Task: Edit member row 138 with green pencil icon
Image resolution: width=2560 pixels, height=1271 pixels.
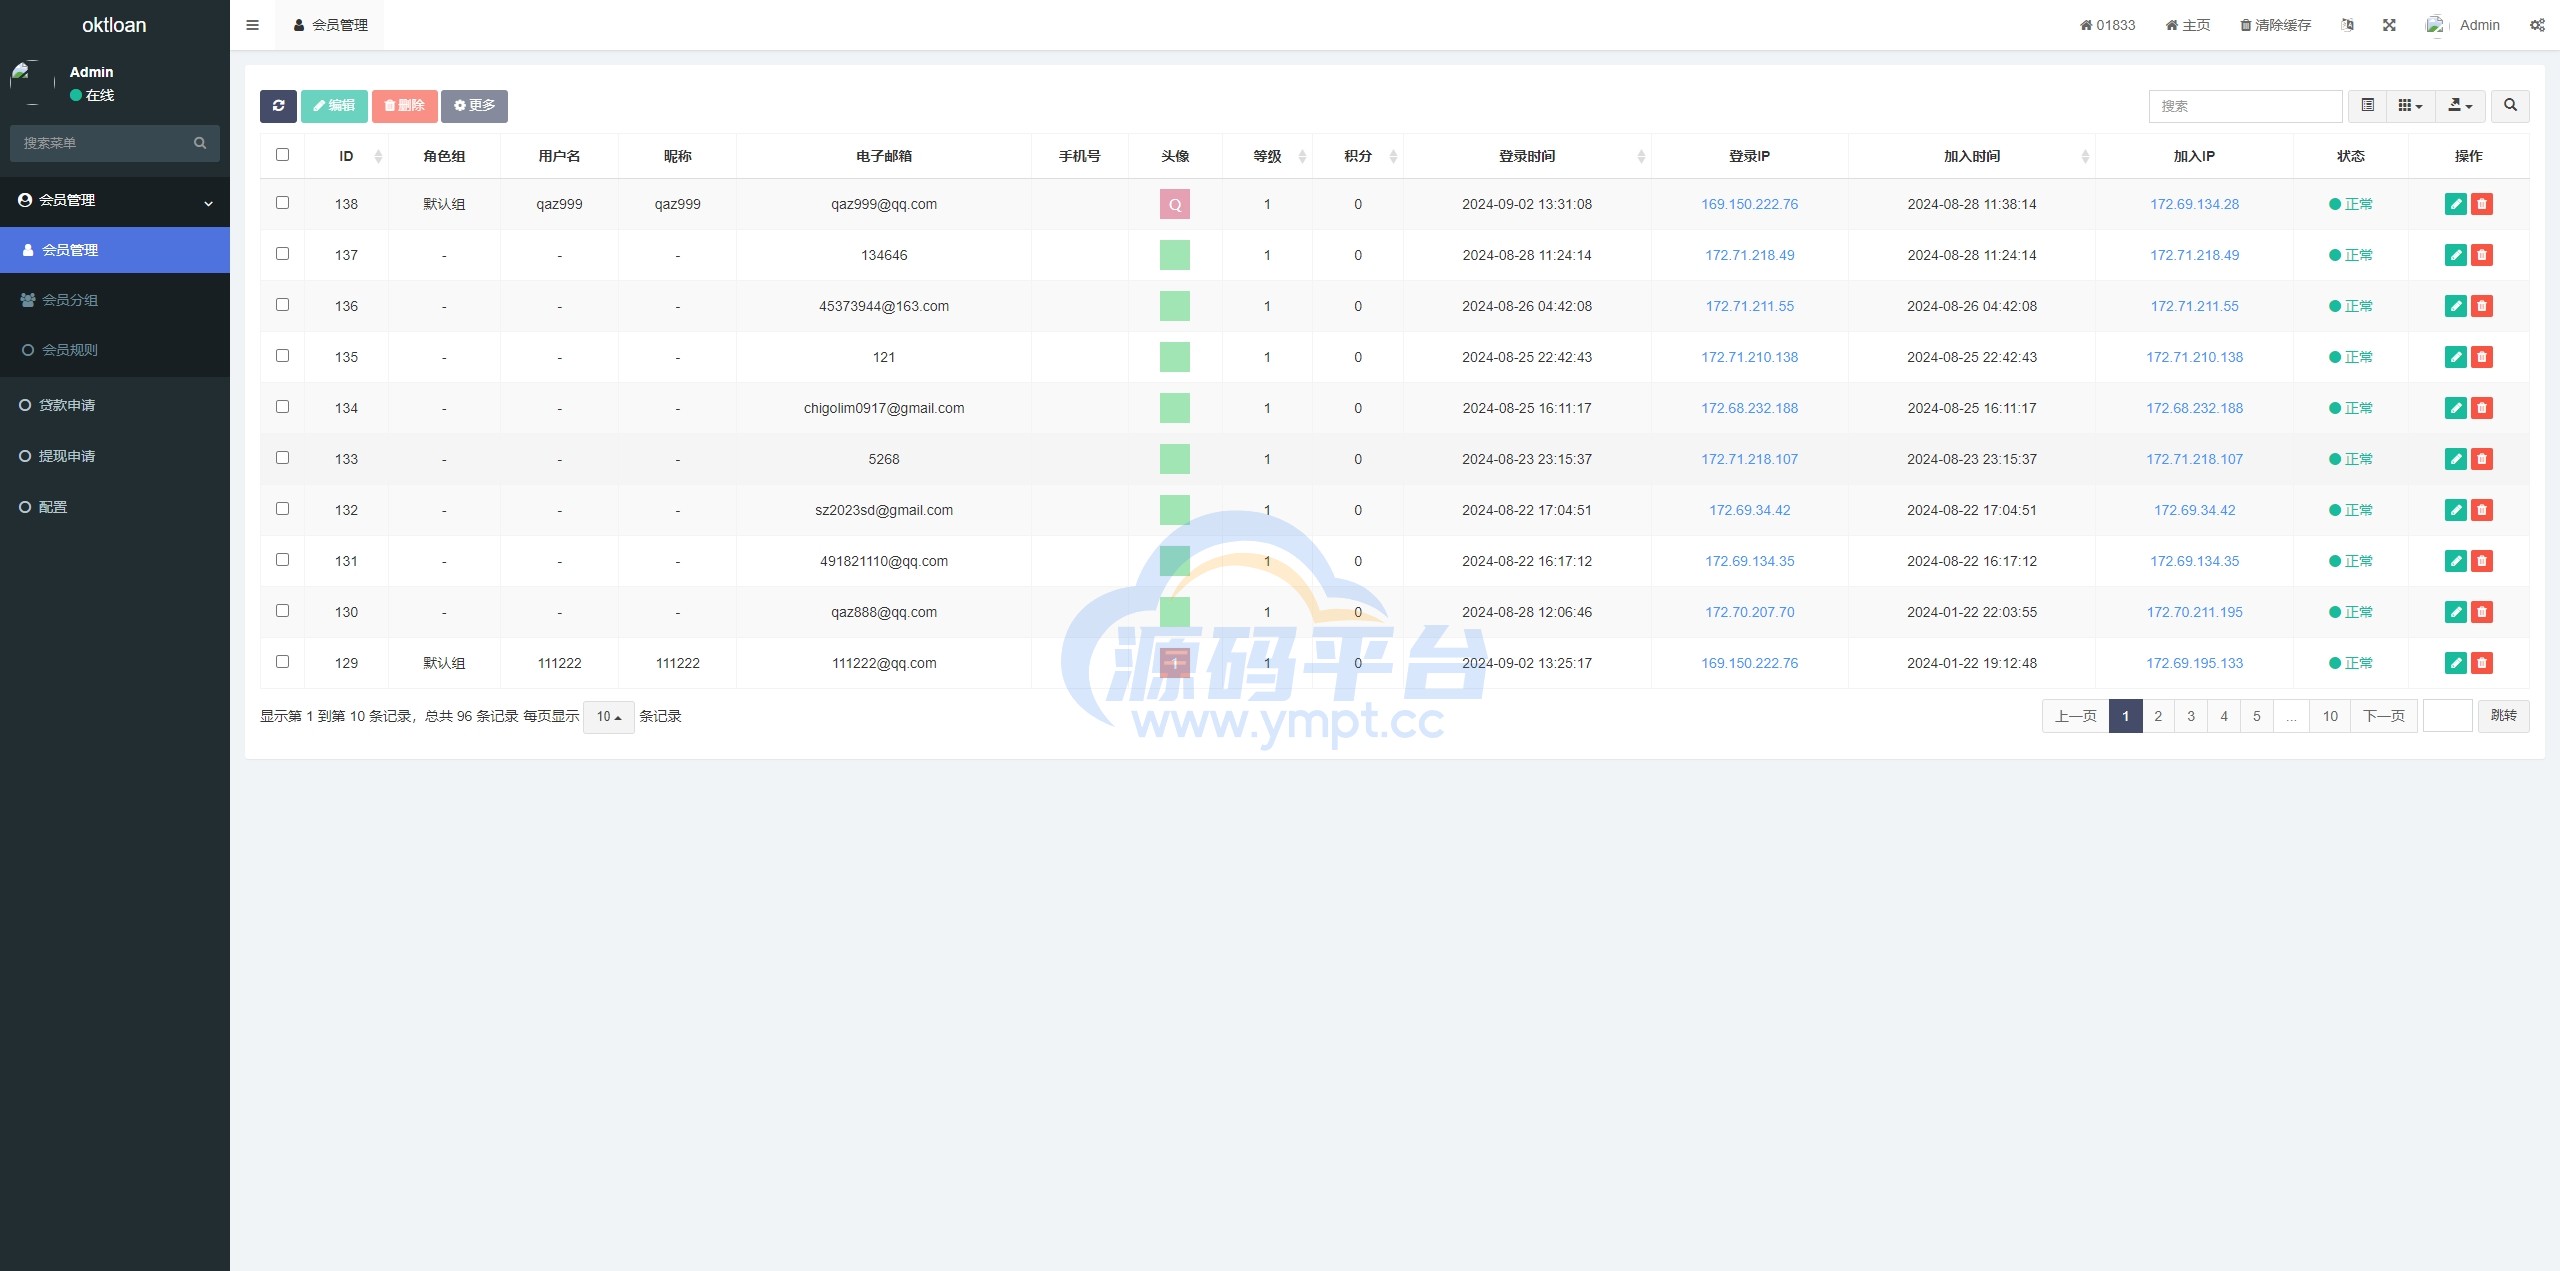Action: [2455, 204]
